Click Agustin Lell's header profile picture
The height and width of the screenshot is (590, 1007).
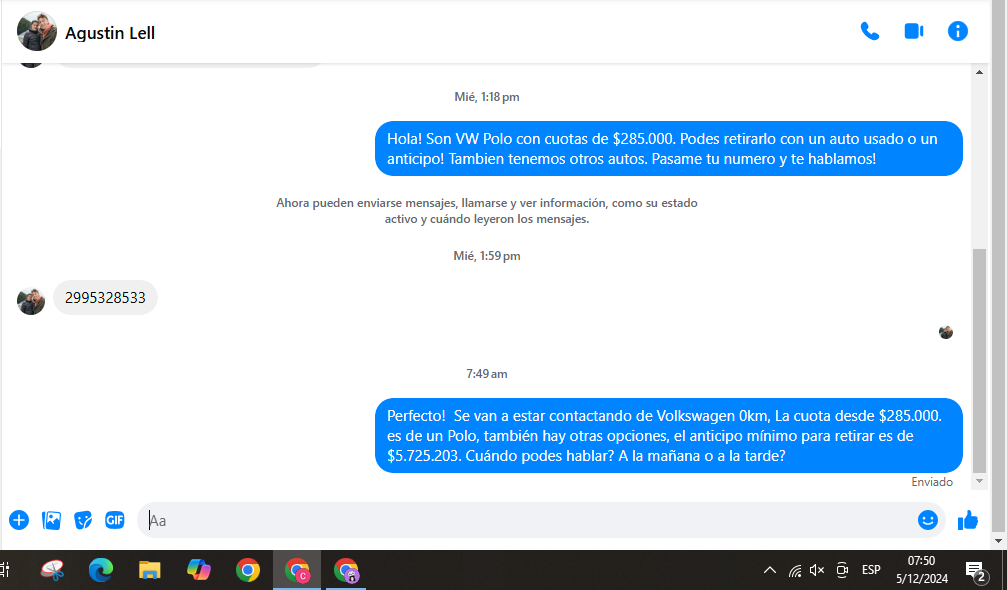tap(37, 32)
